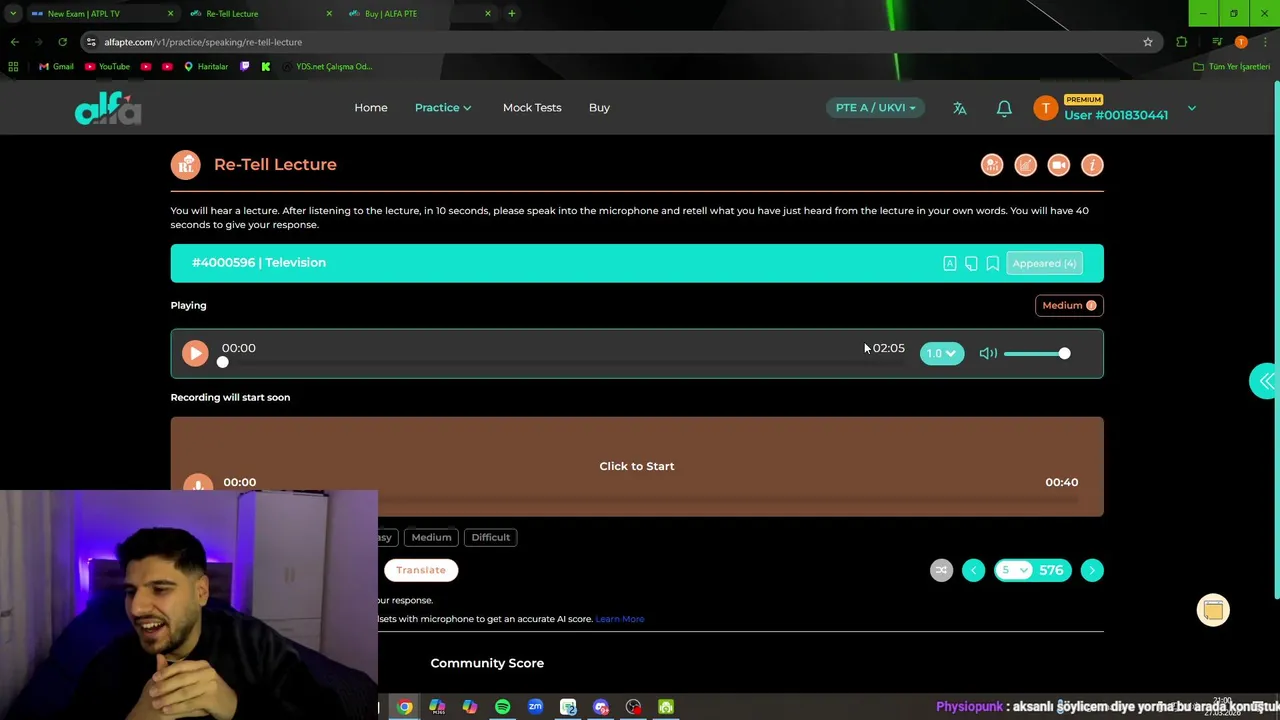The image size is (1280, 720).
Task: Open the info icon beside Re-Tell Lecture
Action: point(1092,165)
